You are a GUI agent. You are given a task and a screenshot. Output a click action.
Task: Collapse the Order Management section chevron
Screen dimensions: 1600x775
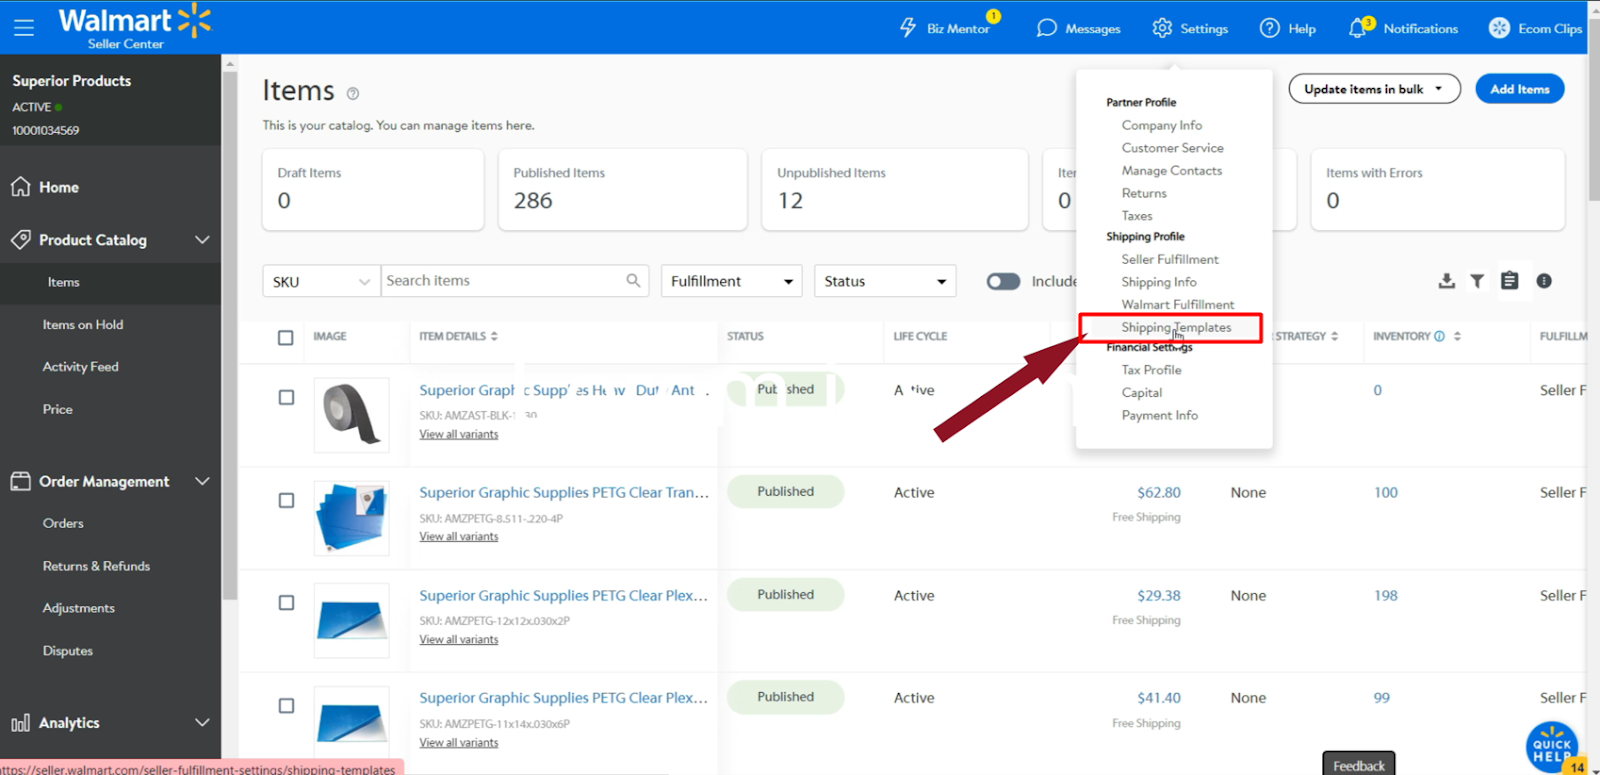tap(202, 481)
